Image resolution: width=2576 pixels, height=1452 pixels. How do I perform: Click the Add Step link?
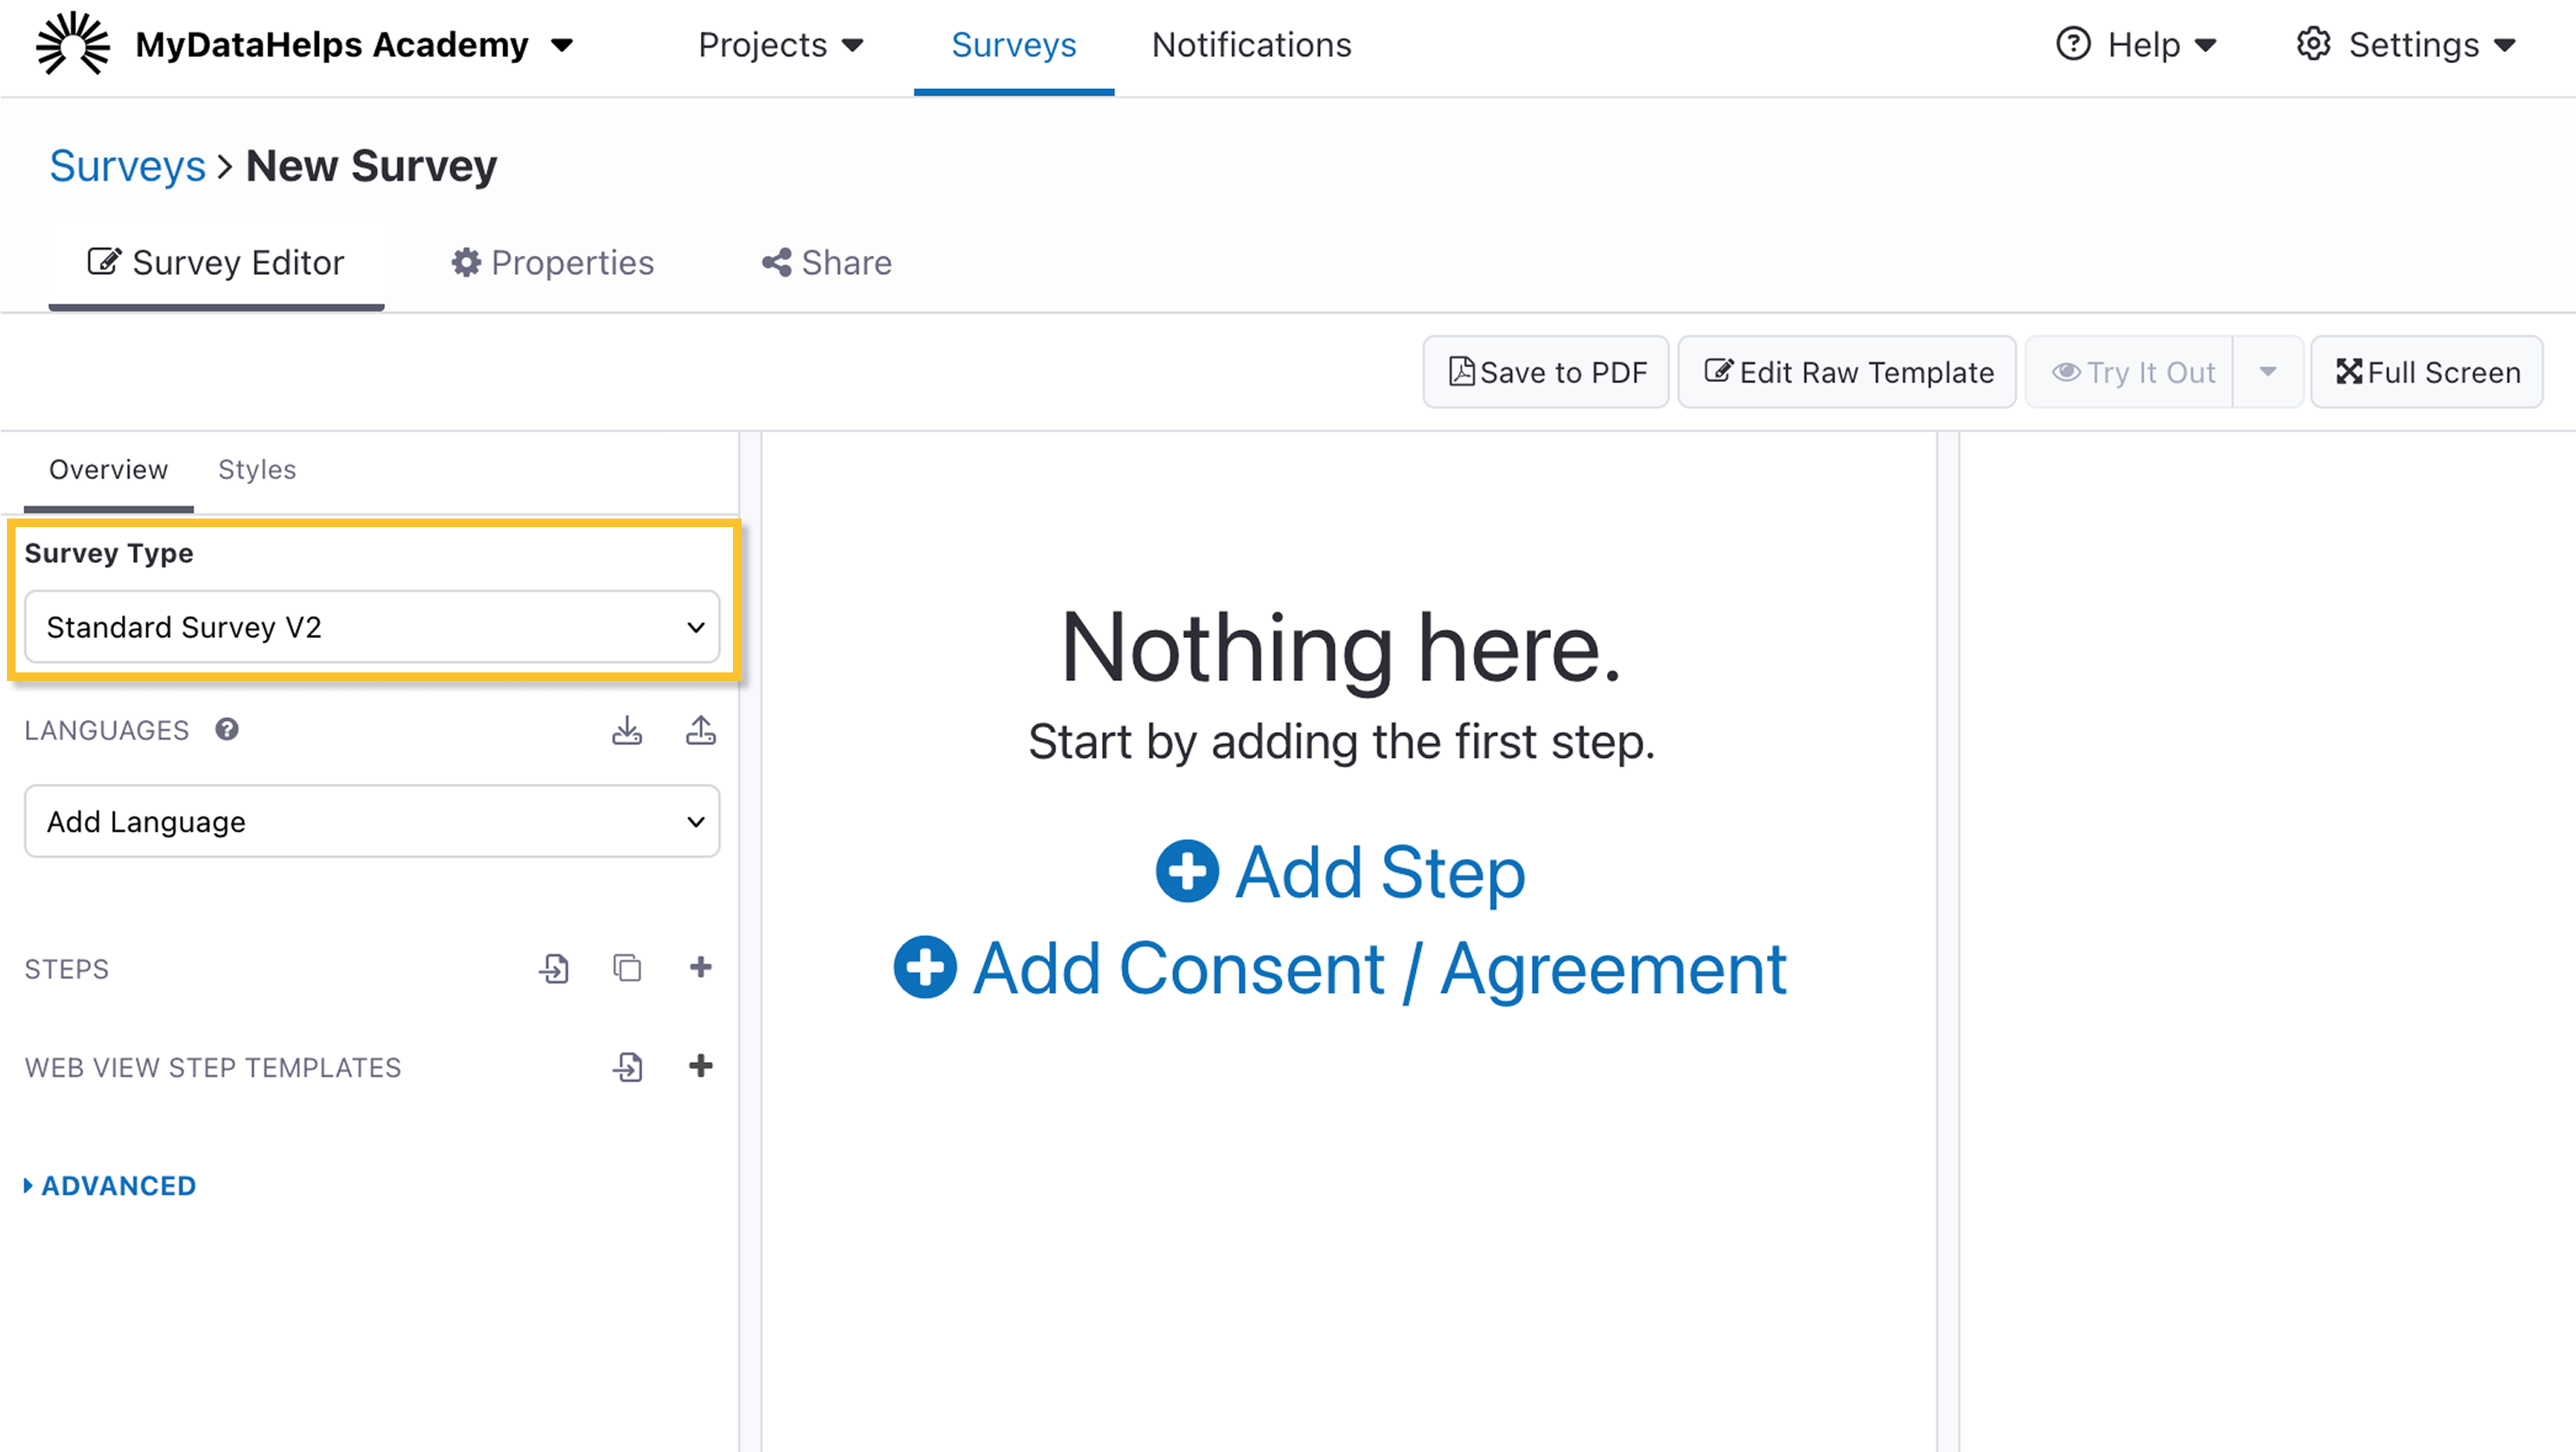(x=1341, y=872)
